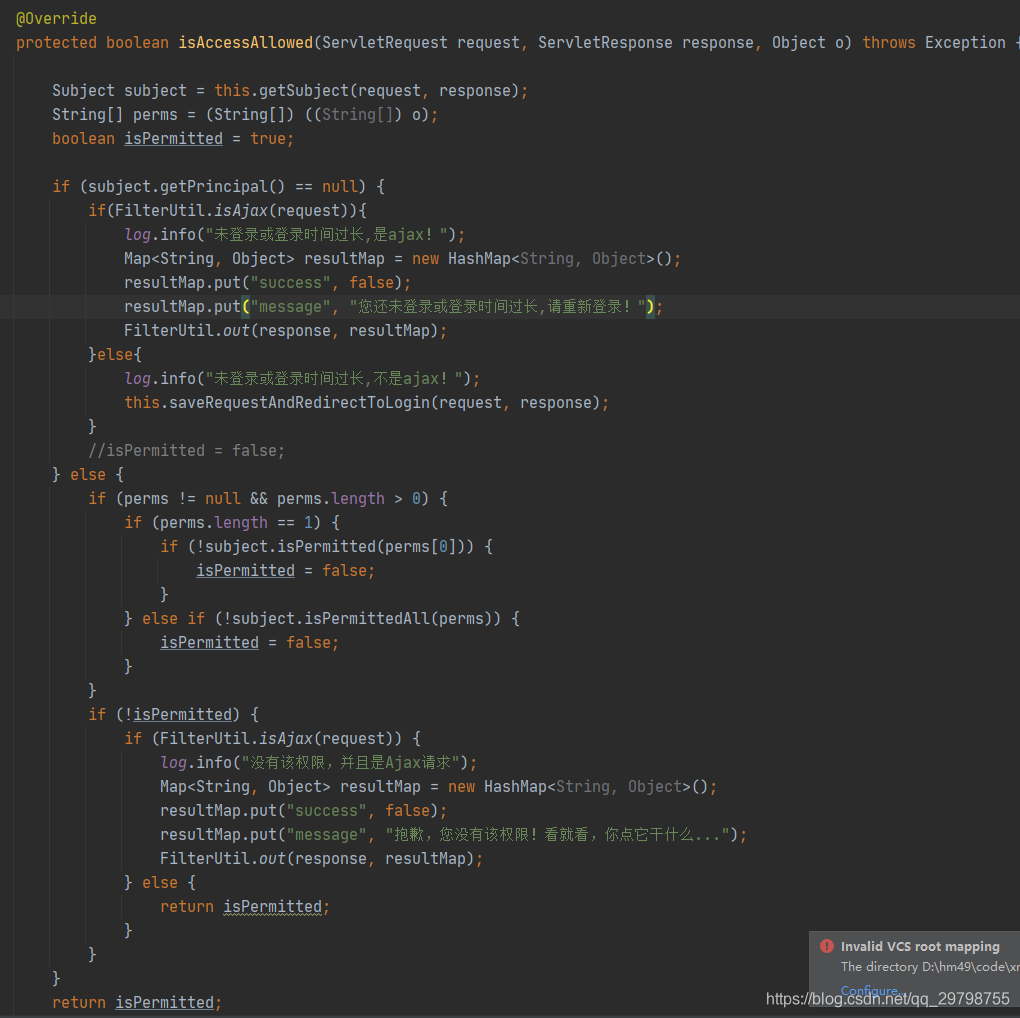Click the 'String[] perms' declaration

(114, 115)
